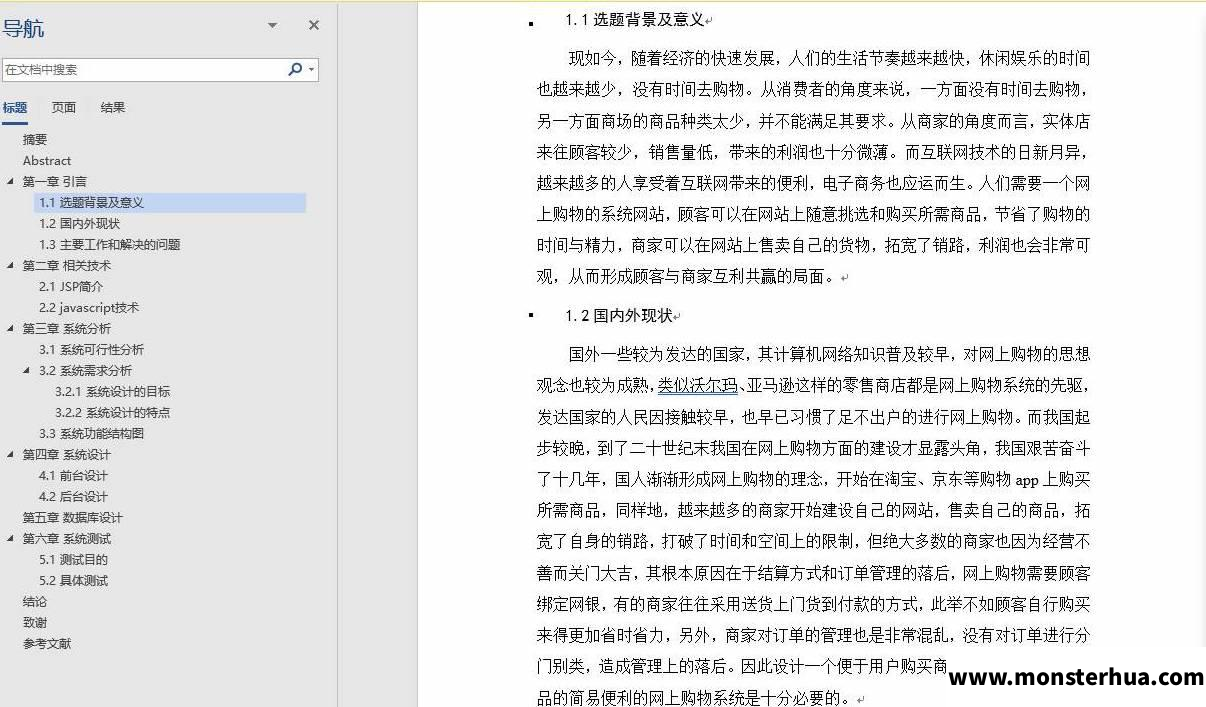Click the underlined text 类似沃尔玛 in document
1206x707 pixels.
pos(697,385)
